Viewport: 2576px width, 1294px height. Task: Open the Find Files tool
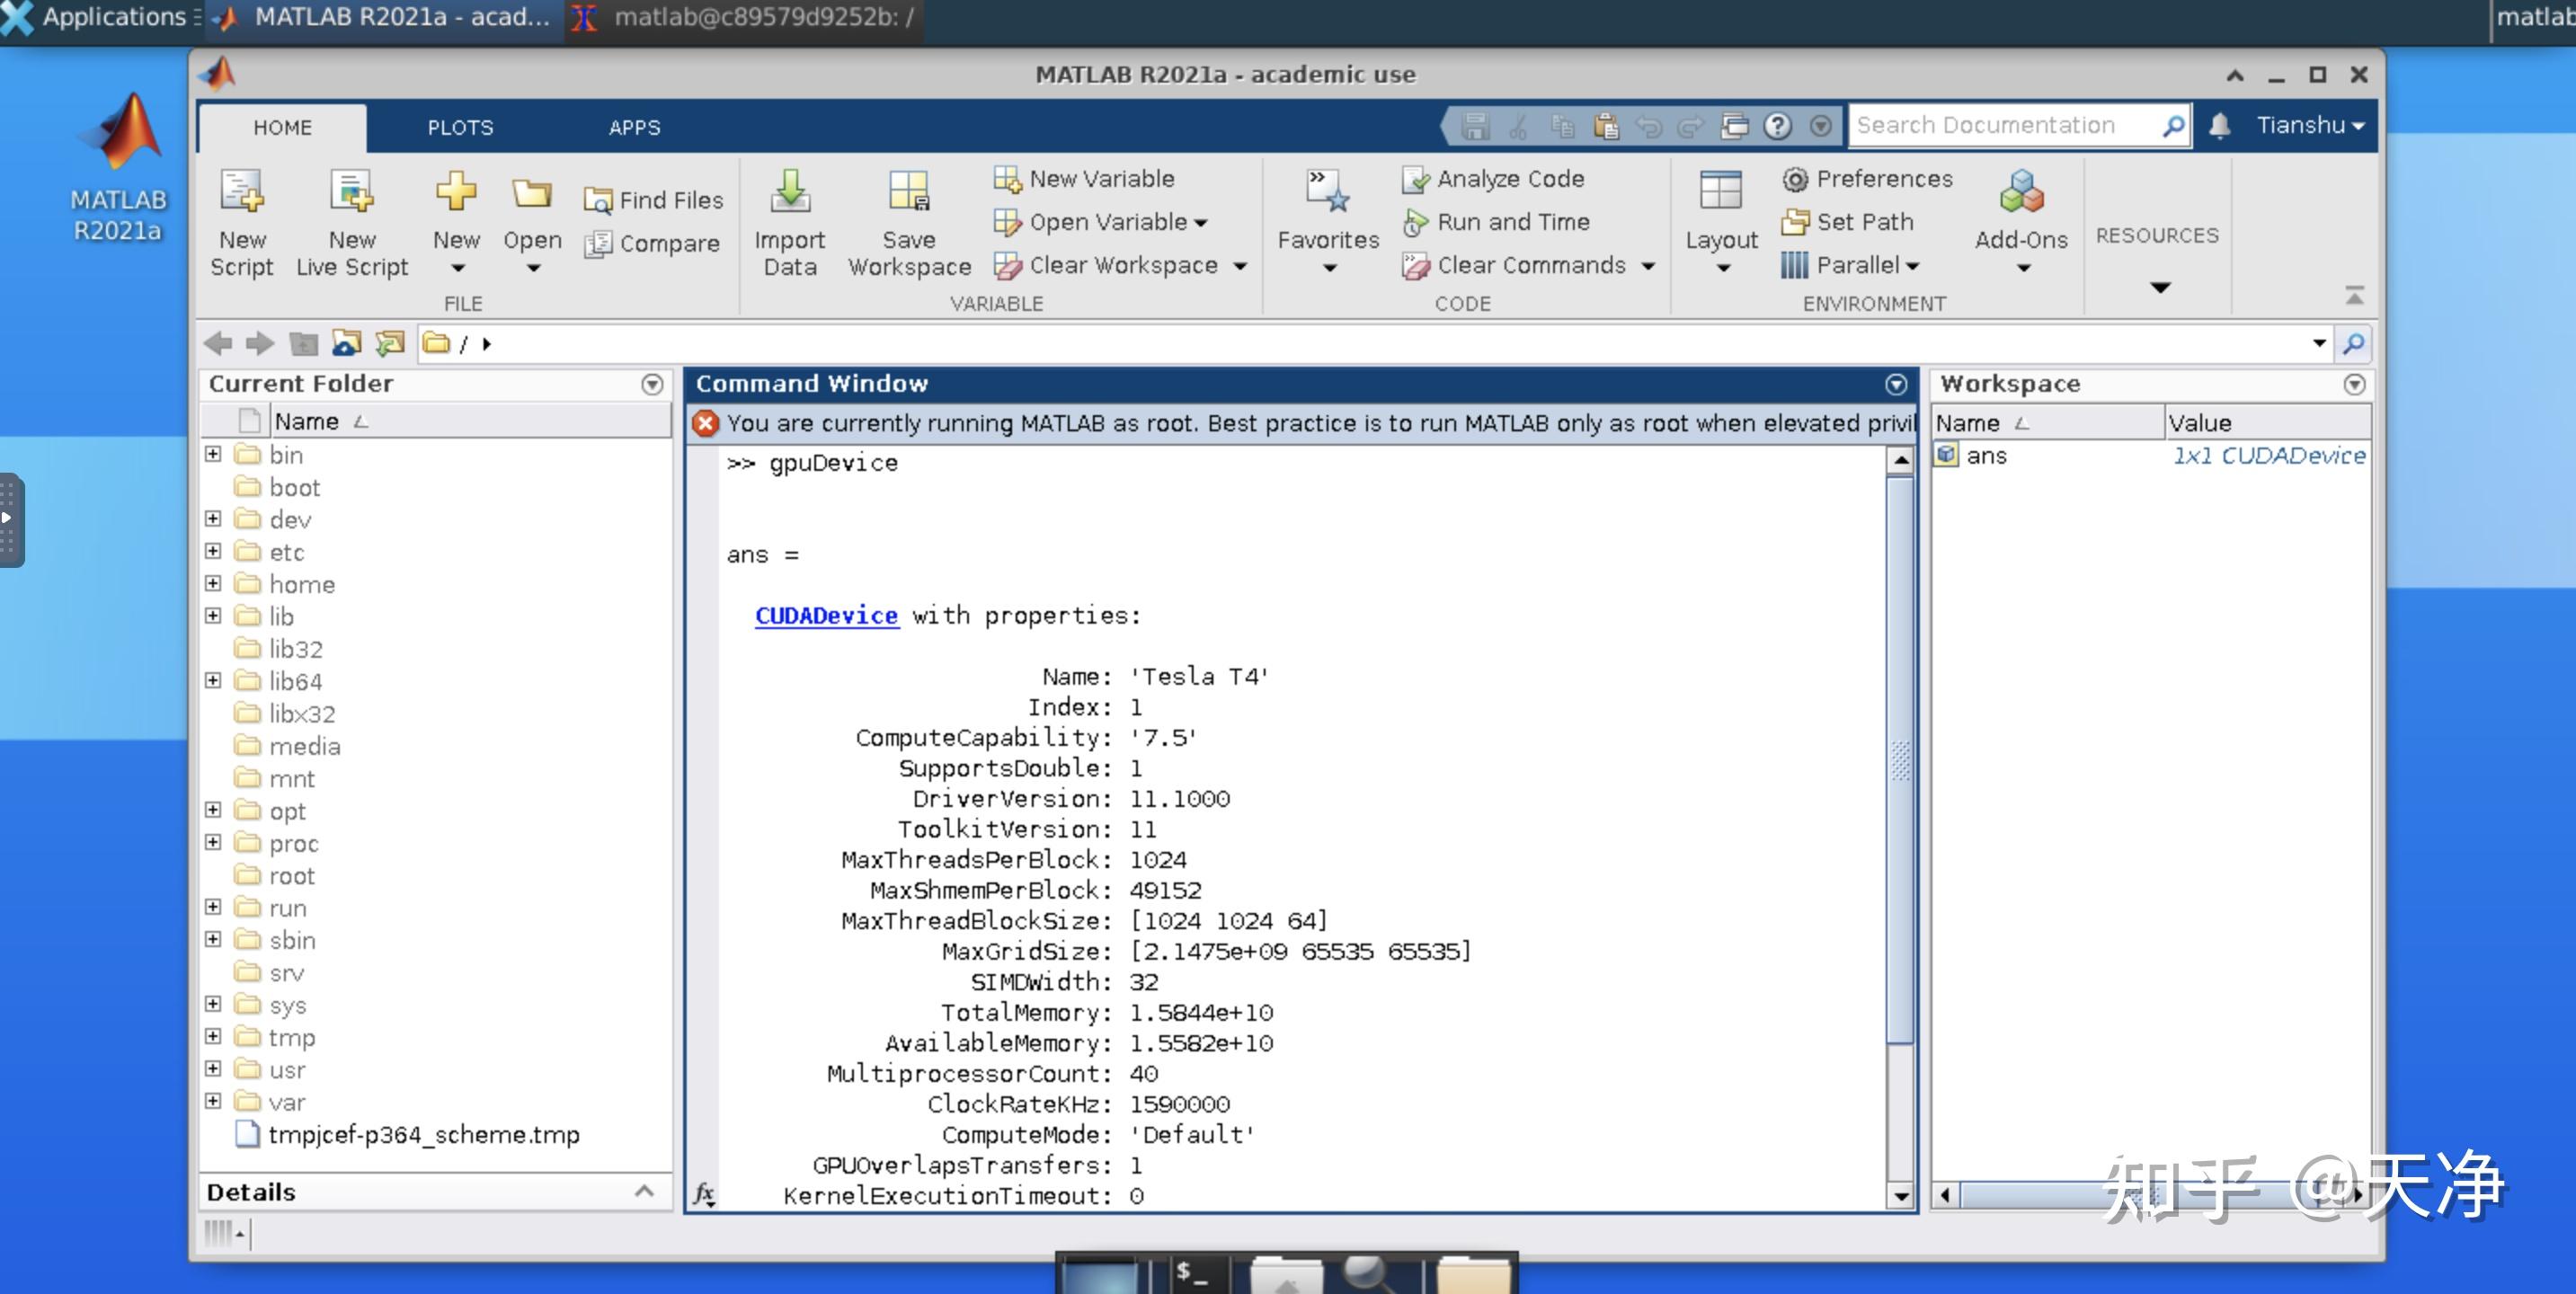(x=652, y=199)
